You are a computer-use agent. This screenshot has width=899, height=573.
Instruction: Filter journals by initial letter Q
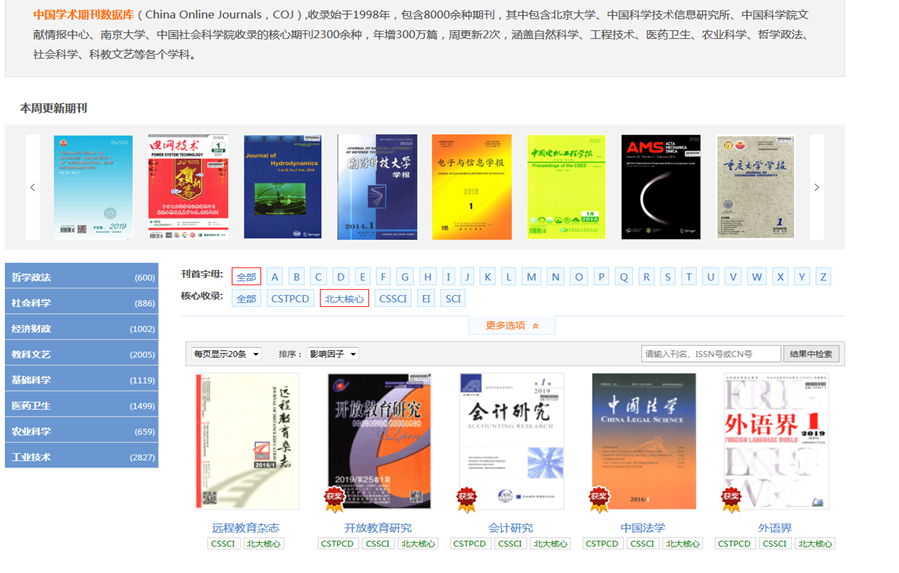pyautogui.click(x=623, y=276)
